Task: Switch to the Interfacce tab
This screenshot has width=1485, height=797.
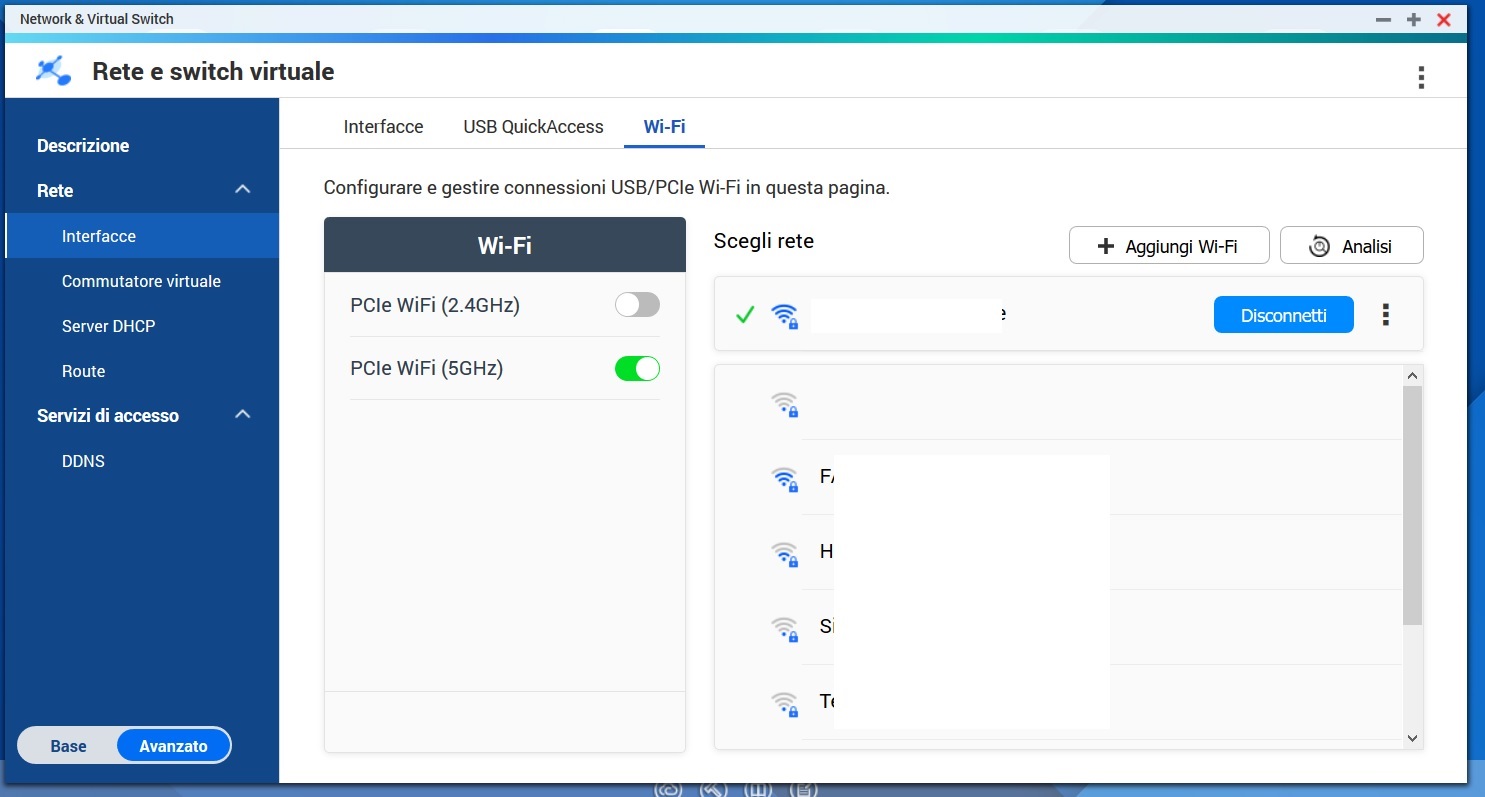Action: coord(383,127)
